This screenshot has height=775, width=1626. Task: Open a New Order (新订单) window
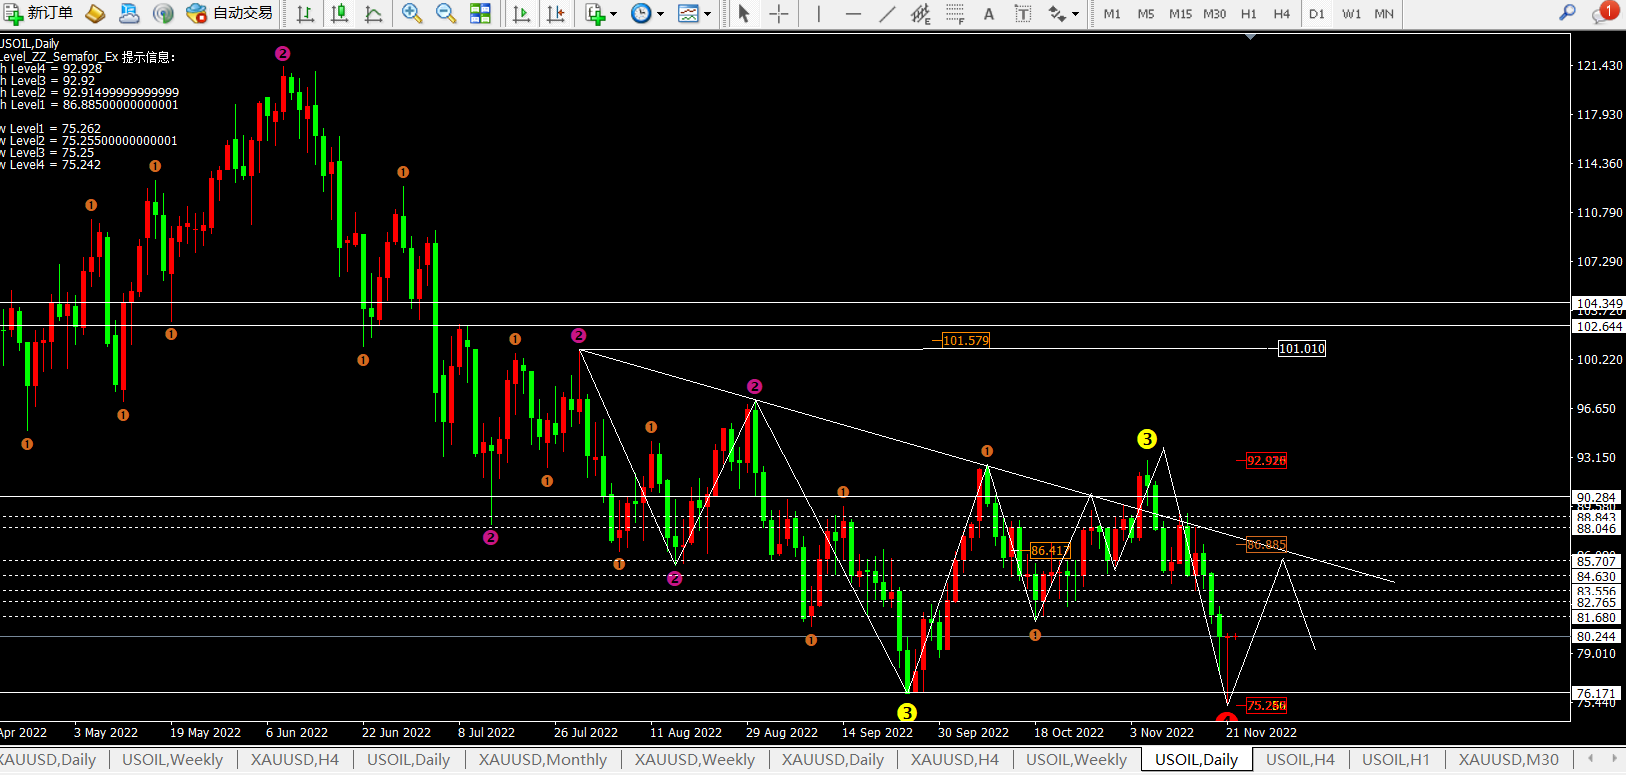tap(38, 13)
